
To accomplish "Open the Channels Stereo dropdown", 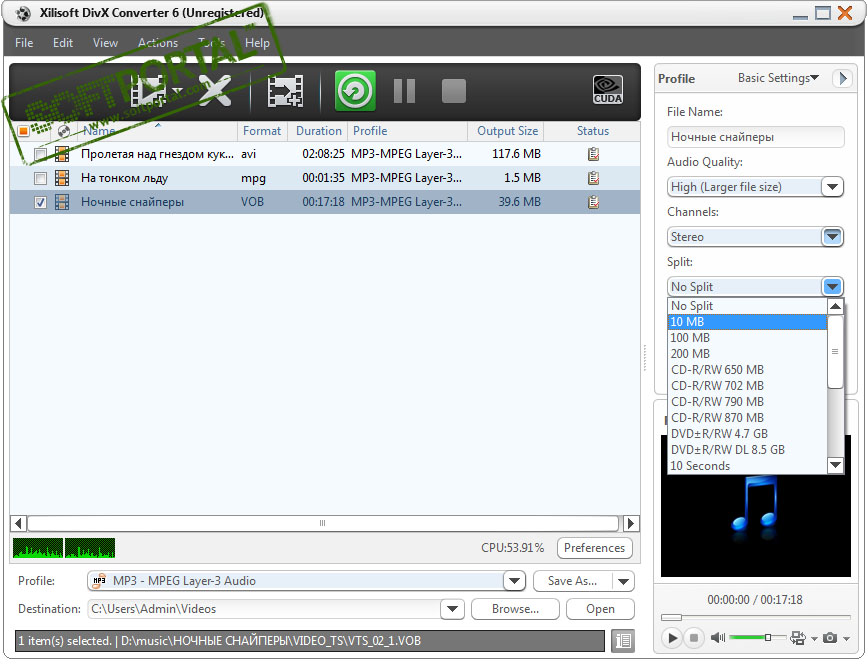I will (x=832, y=236).
